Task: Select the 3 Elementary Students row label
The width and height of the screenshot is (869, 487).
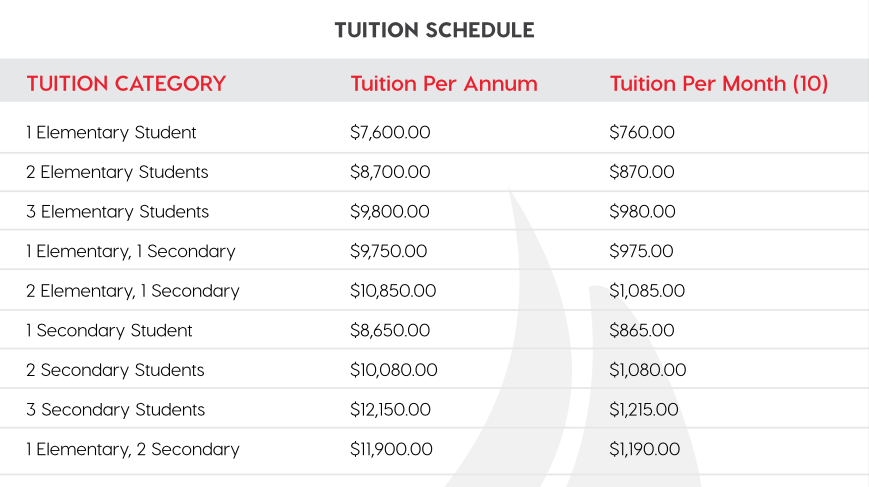Action: click(117, 212)
